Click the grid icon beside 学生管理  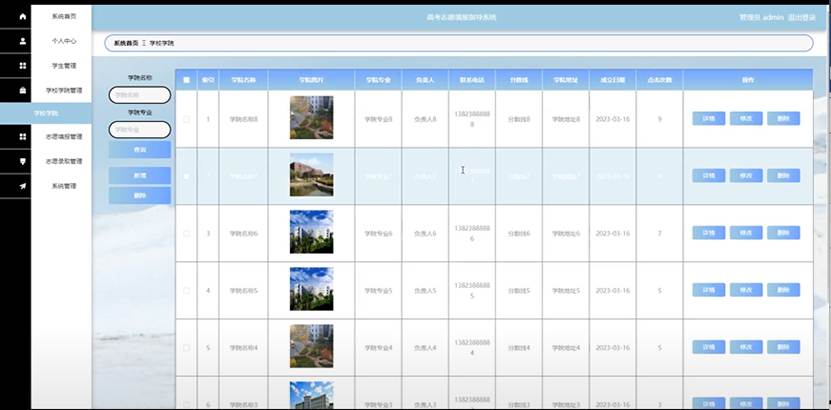pos(22,66)
